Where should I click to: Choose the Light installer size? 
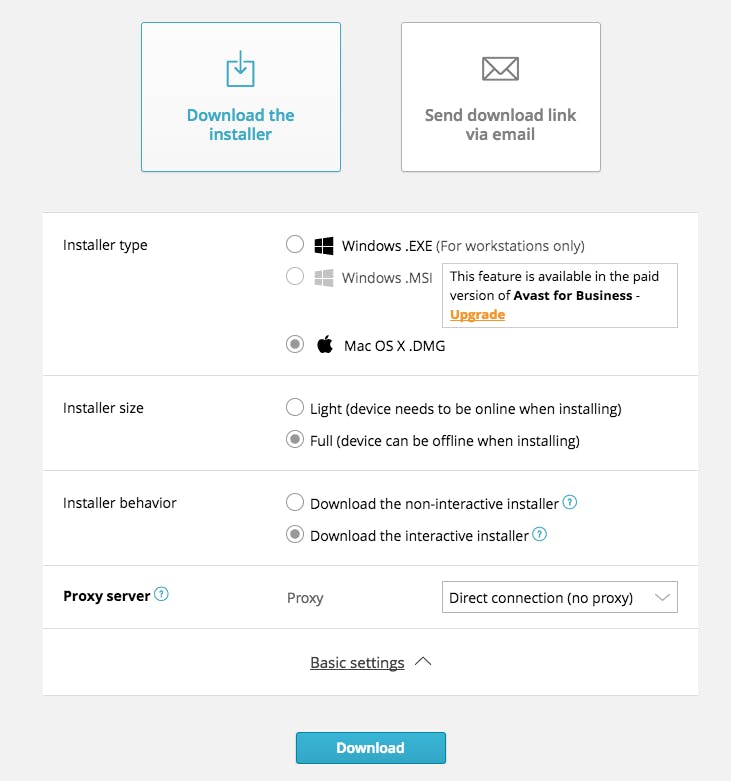click(x=295, y=408)
